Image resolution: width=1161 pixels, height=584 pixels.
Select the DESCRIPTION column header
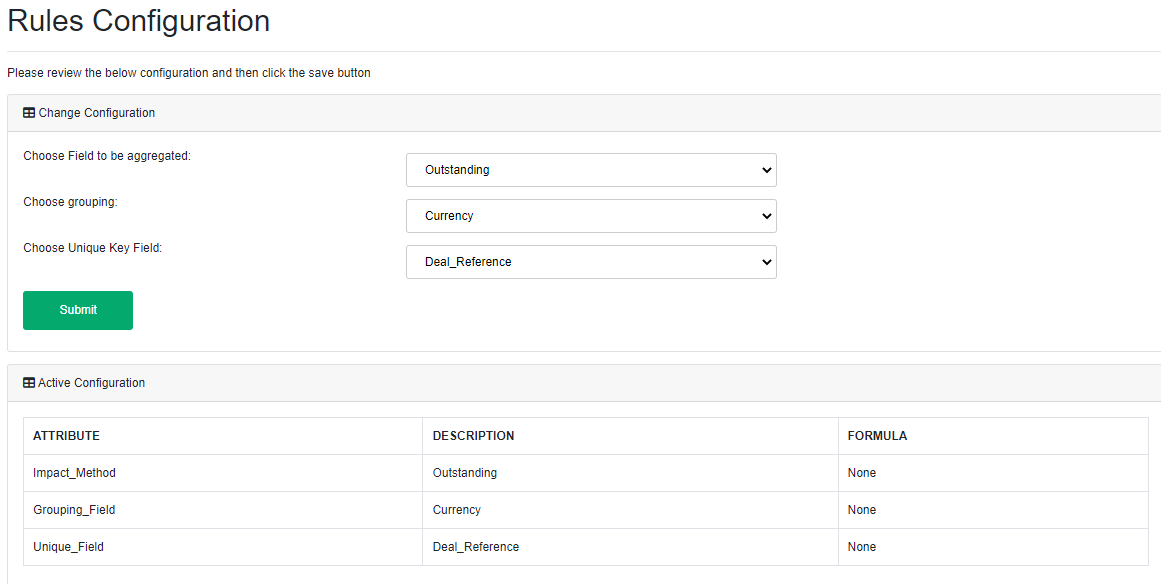473,436
